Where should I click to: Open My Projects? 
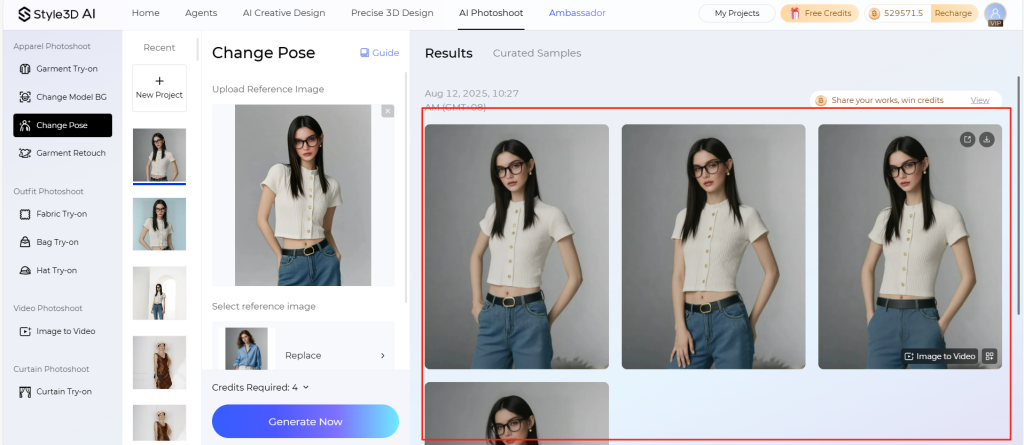tap(737, 13)
